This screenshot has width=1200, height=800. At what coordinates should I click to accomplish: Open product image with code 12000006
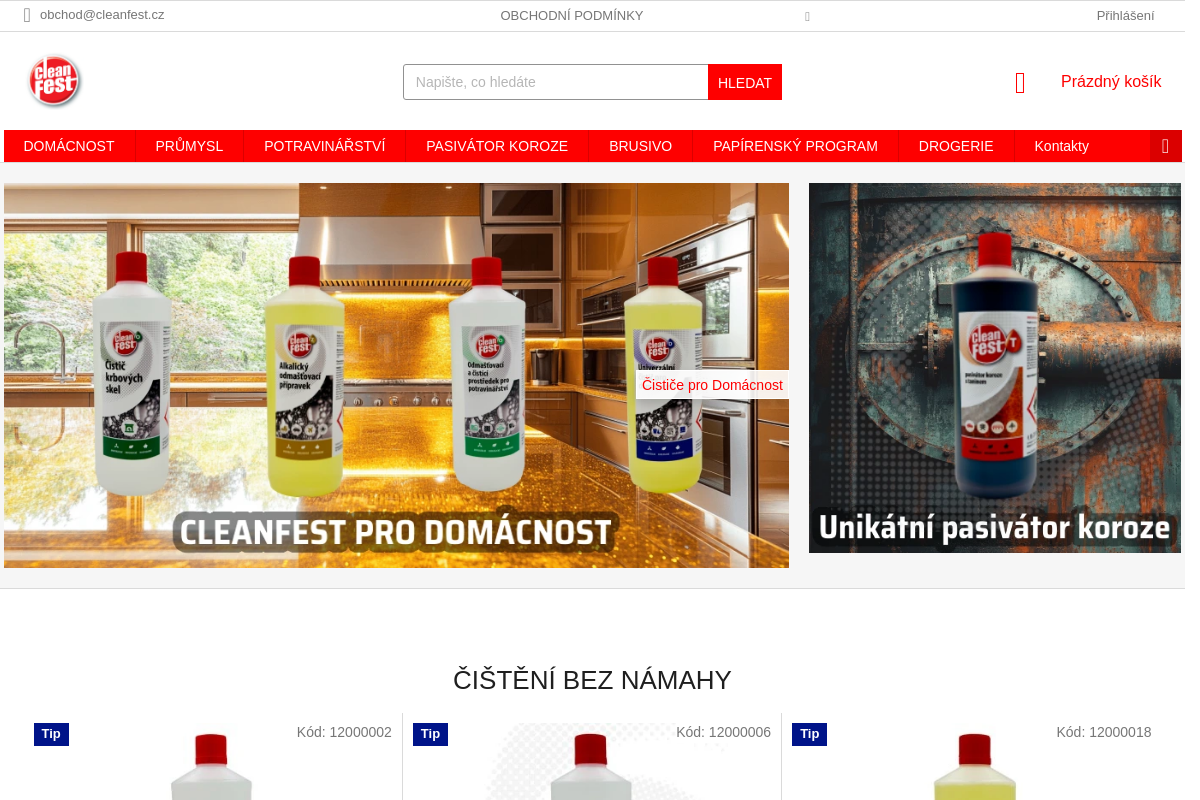(x=591, y=766)
